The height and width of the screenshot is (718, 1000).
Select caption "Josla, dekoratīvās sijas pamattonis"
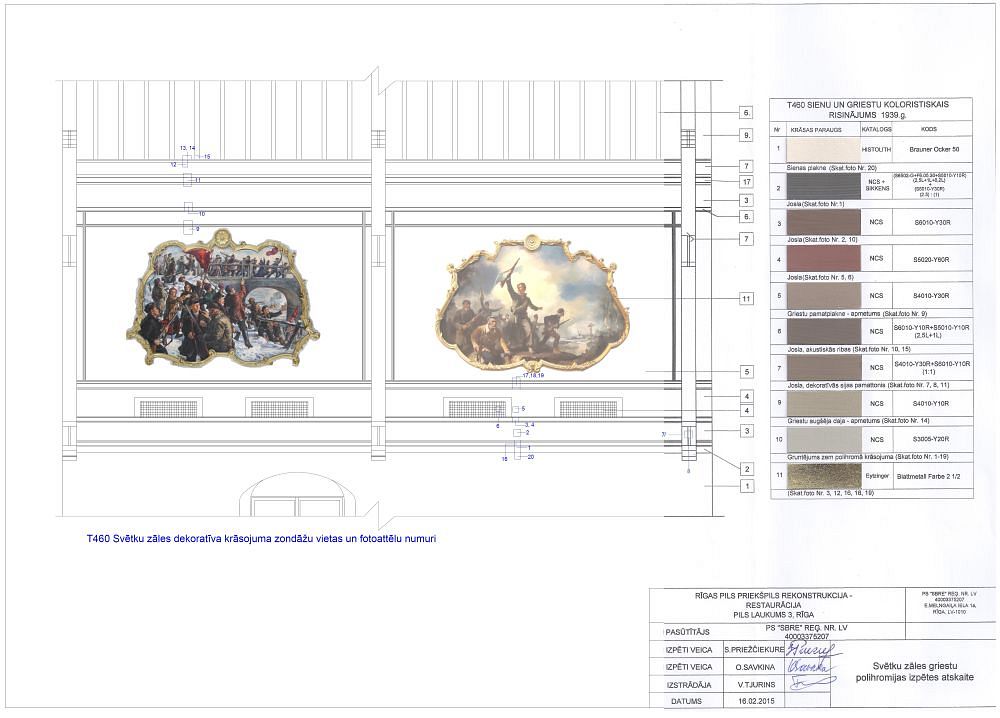click(835, 385)
